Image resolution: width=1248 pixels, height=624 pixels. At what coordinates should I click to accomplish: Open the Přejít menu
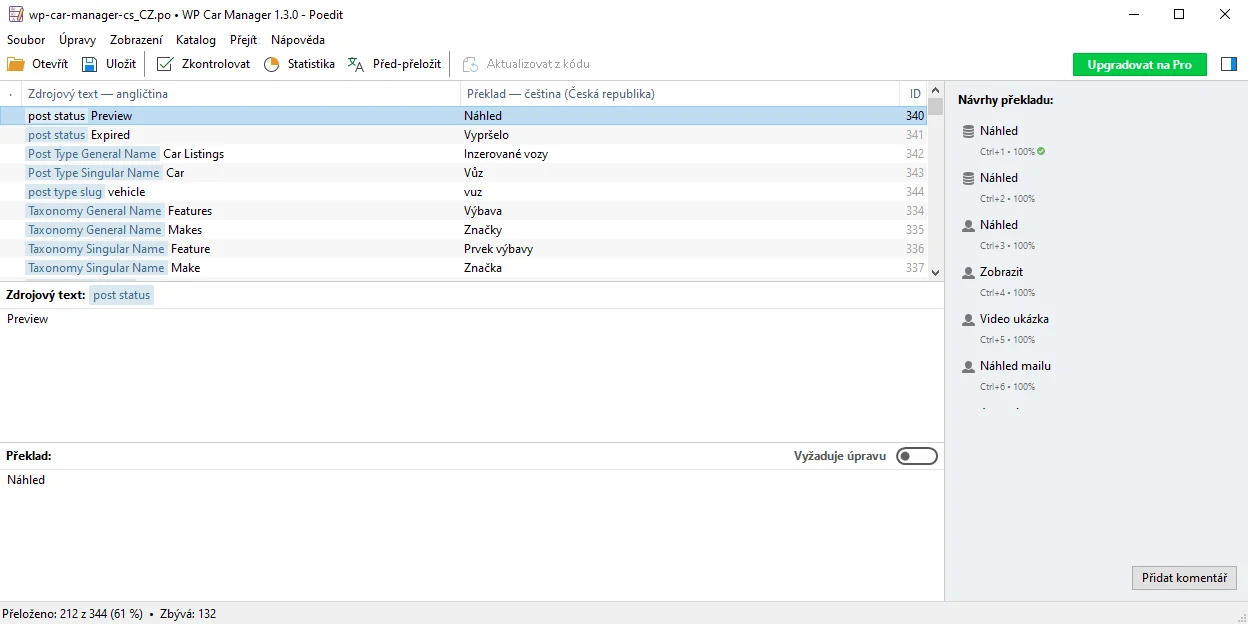click(x=243, y=40)
